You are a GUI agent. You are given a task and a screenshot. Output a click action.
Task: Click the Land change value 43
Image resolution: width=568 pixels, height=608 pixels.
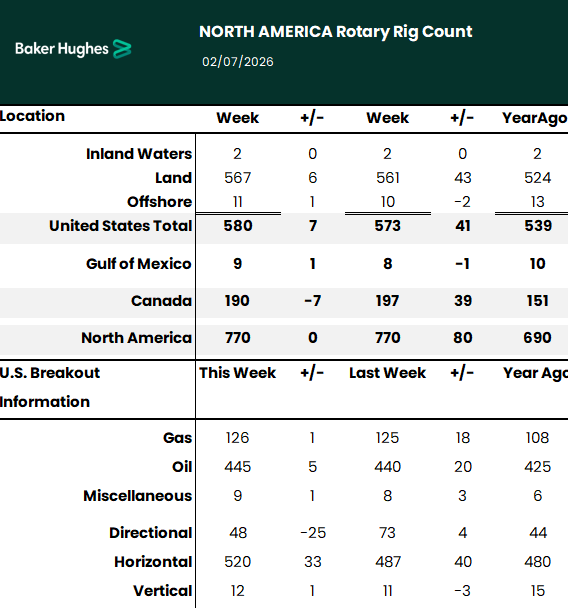pyautogui.click(x=463, y=178)
